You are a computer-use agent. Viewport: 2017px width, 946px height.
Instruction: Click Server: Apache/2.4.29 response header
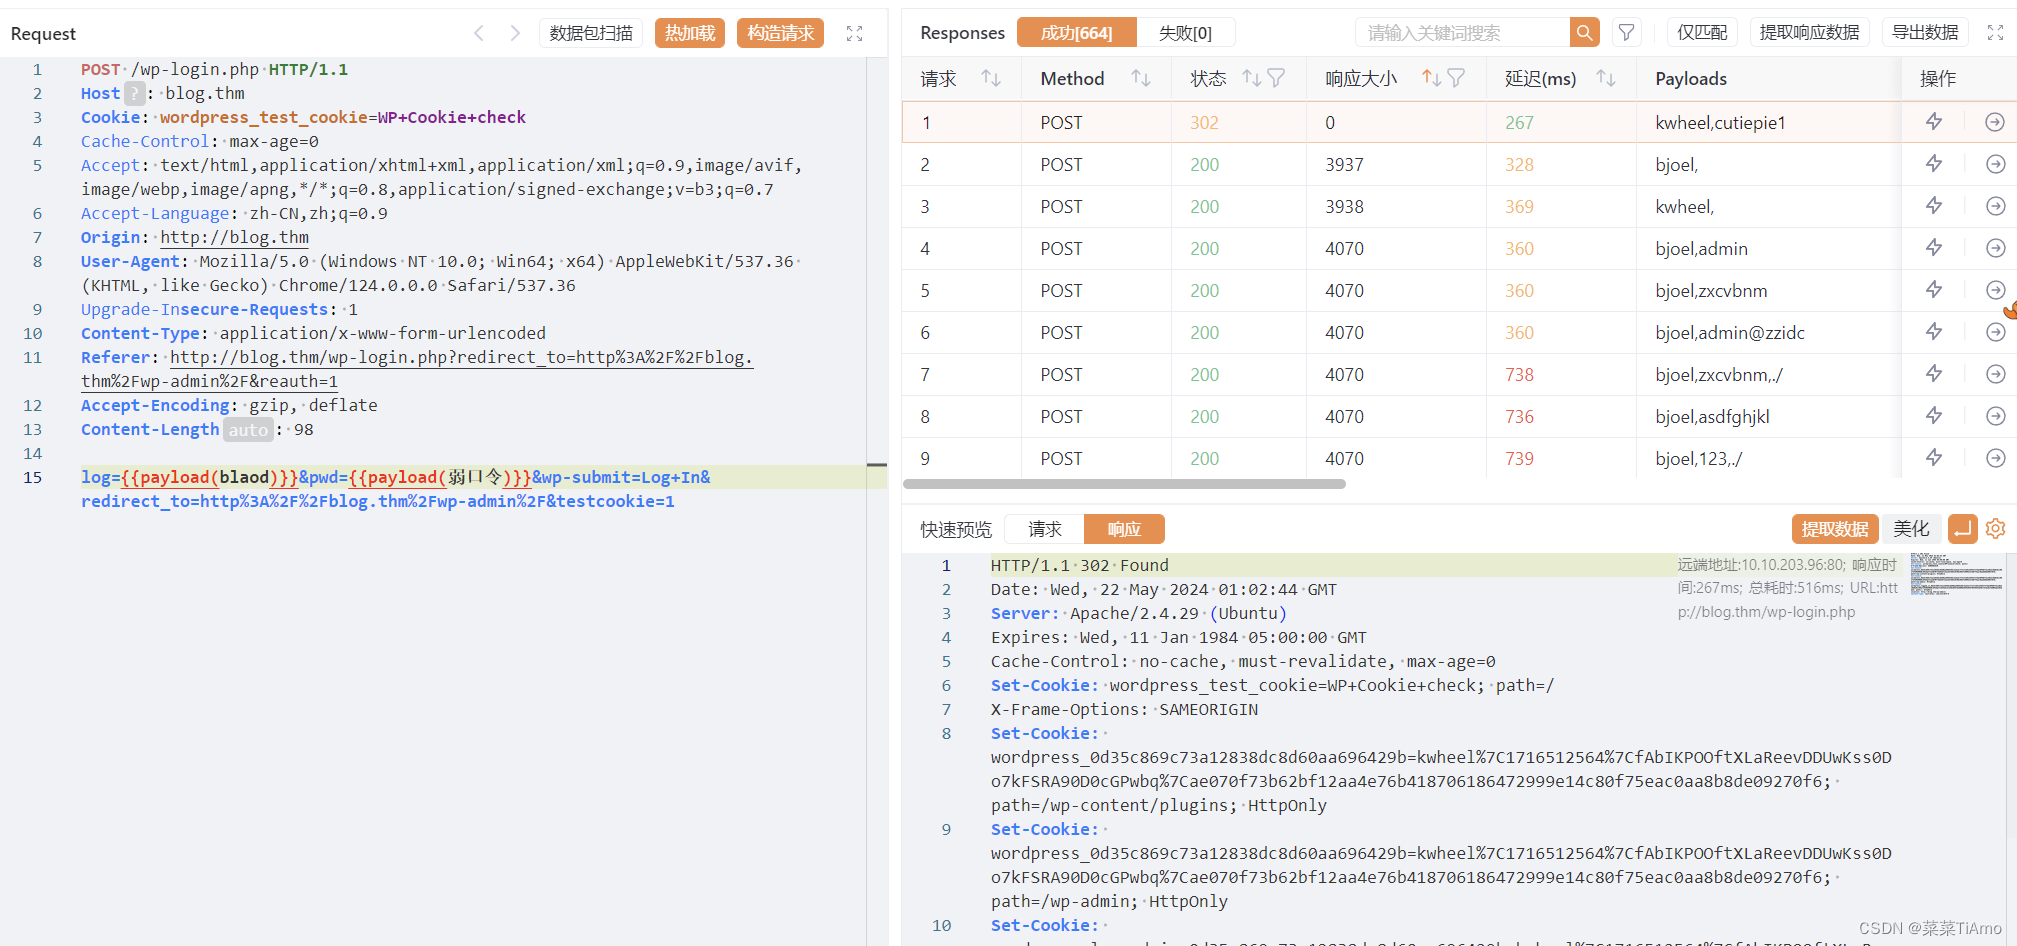point(1138,613)
